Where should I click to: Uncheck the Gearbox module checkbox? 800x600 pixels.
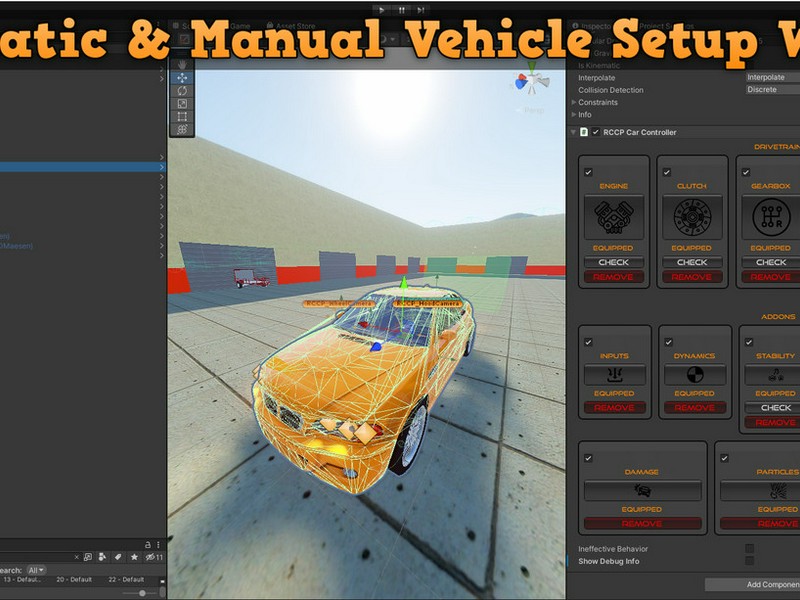pos(746,172)
